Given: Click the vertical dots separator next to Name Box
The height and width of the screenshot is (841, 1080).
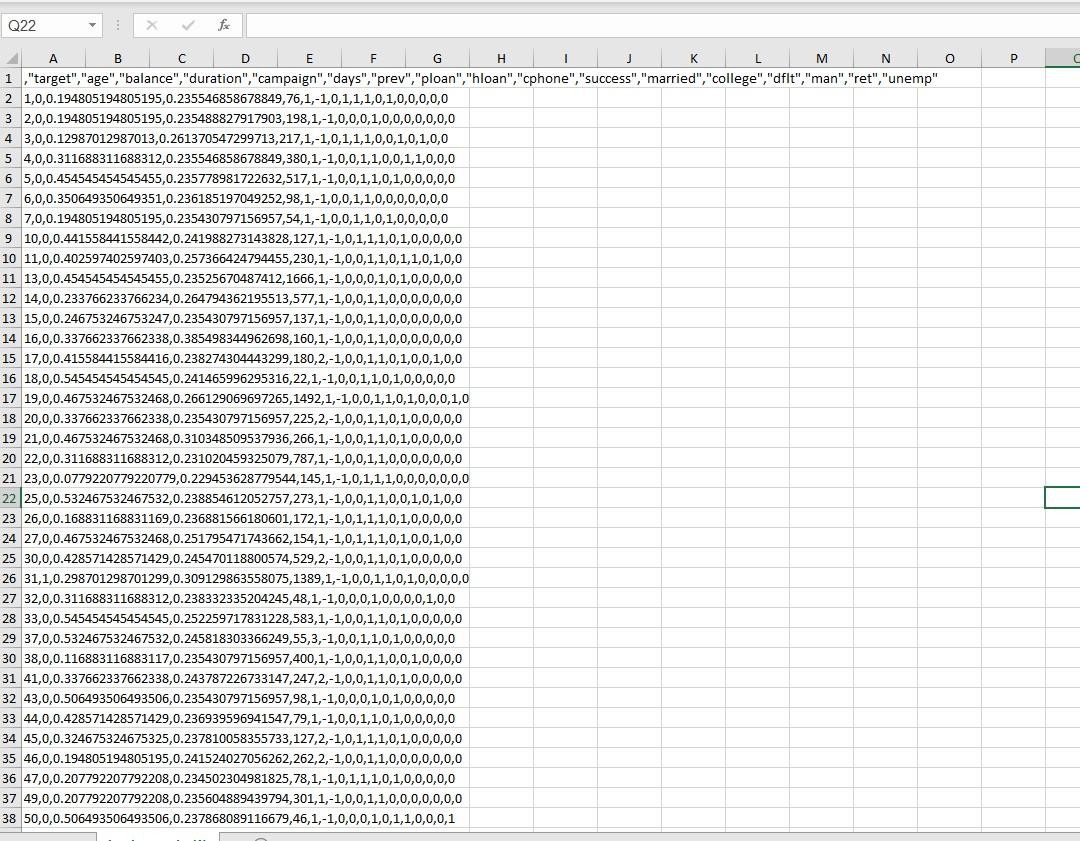Looking at the screenshot, I should tap(117, 25).
